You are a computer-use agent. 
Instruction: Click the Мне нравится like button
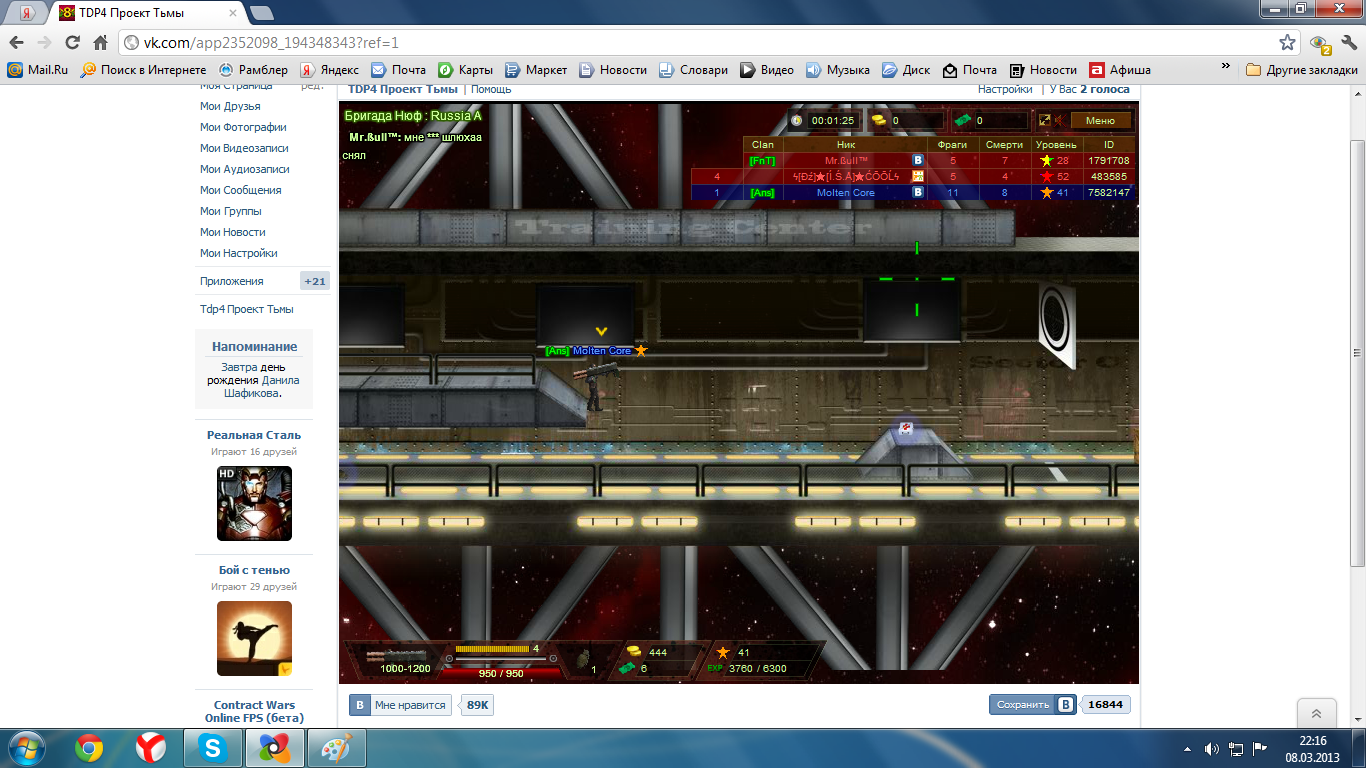400,705
